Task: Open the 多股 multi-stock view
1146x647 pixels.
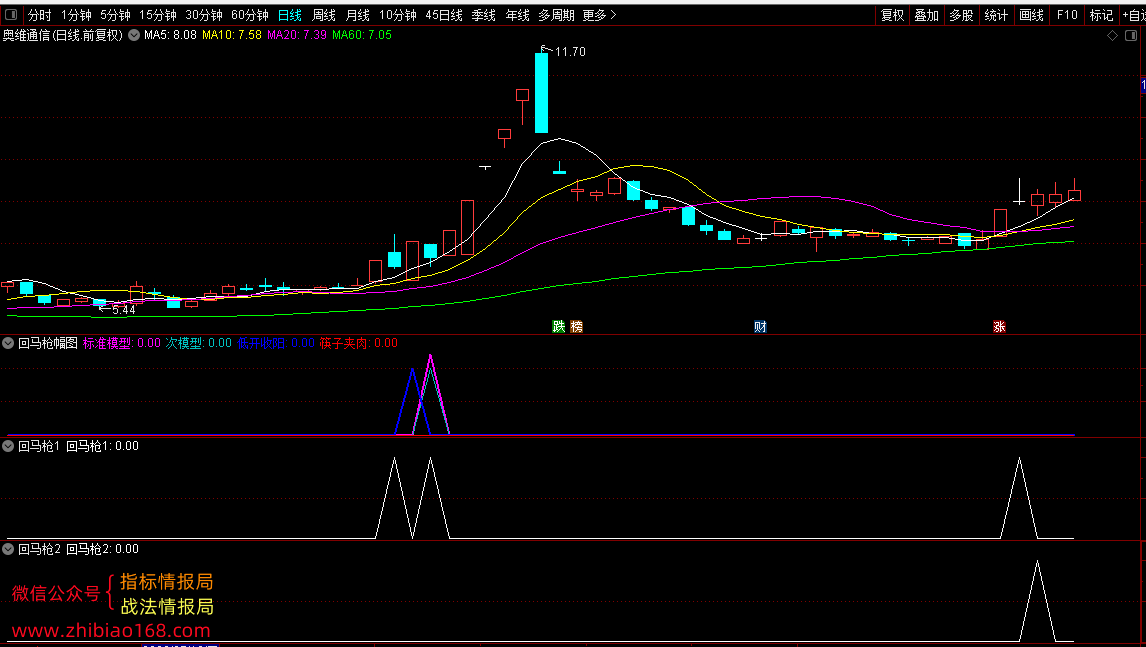Action: coord(961,15)
